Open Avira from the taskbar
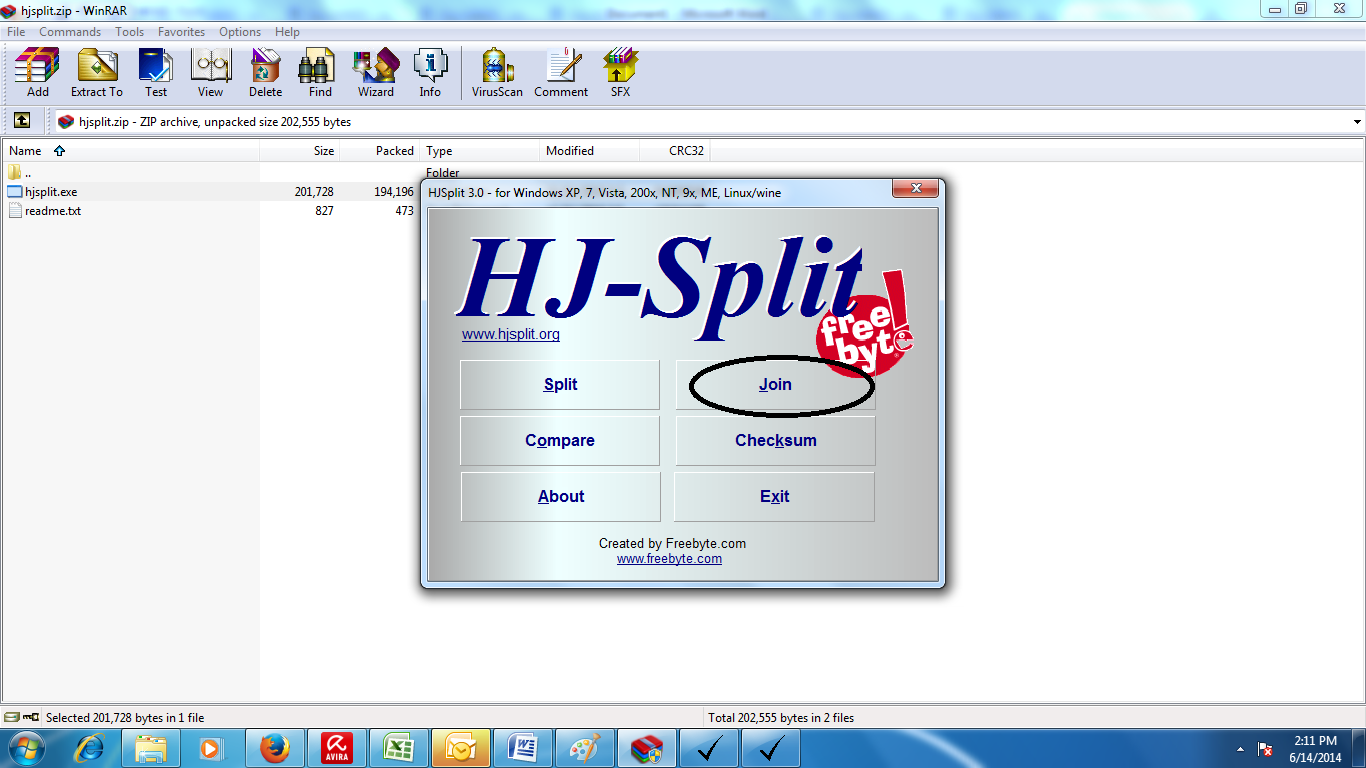The height and width of the screenshot is (768, 1366). coord(337,748)
